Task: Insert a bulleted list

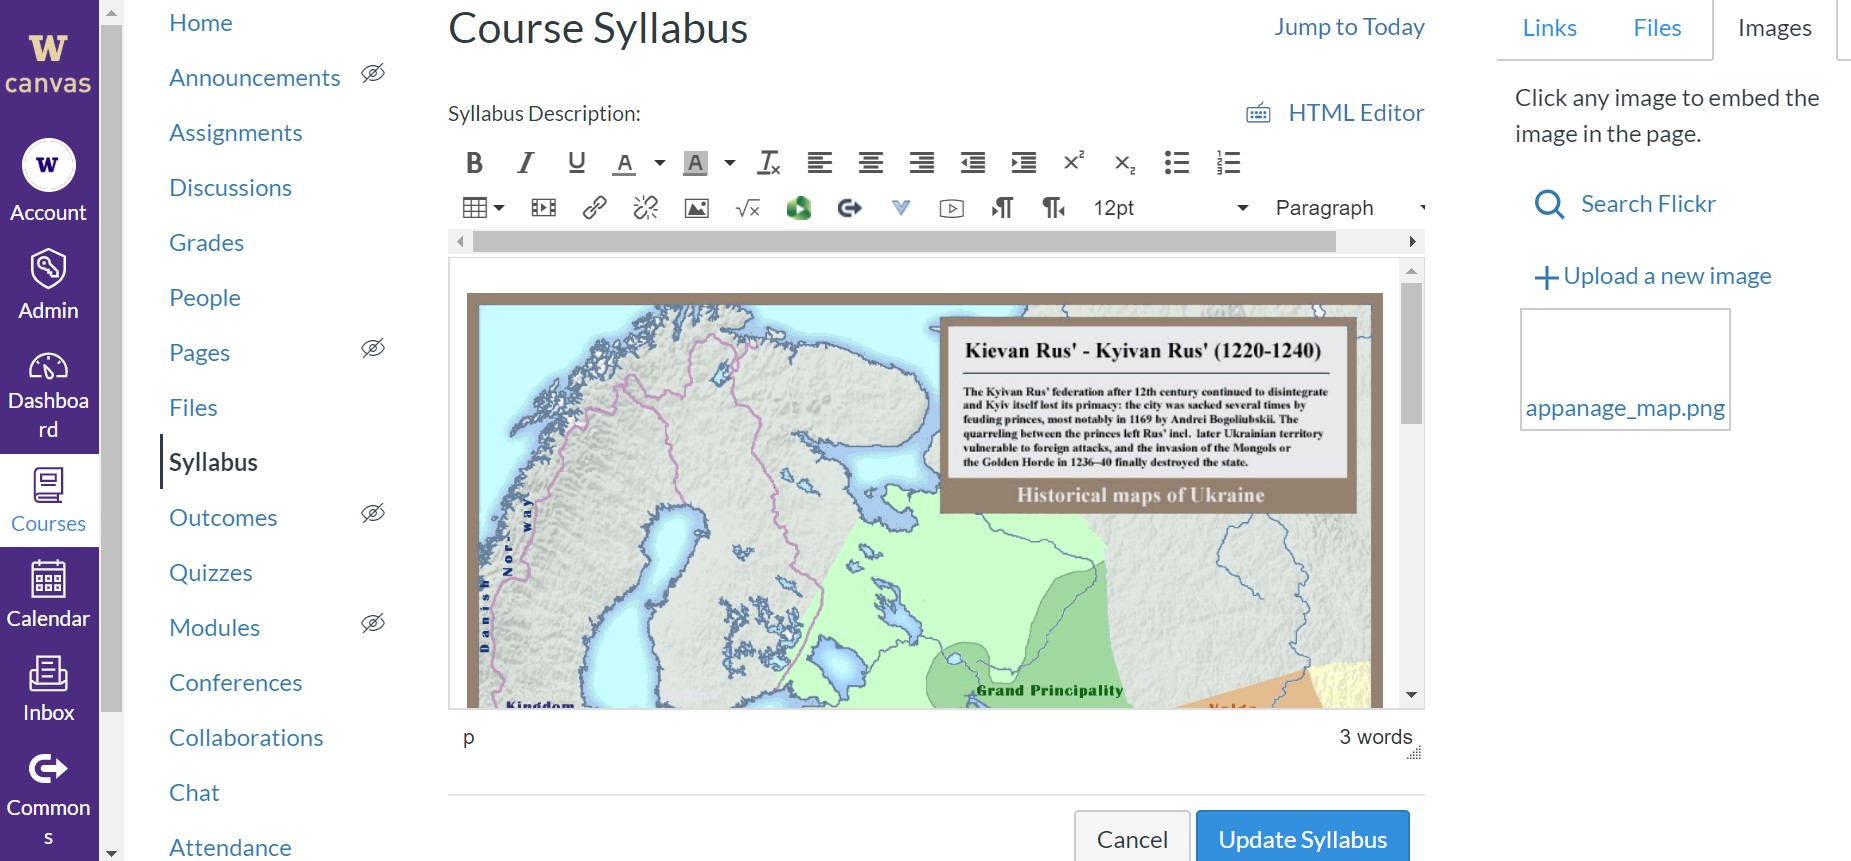Action: pyautogui.click(x=1177, y=163)
